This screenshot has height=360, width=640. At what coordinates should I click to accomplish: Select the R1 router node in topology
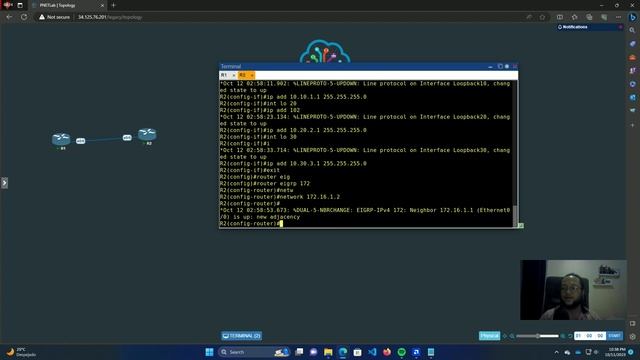tap(61, 139)
